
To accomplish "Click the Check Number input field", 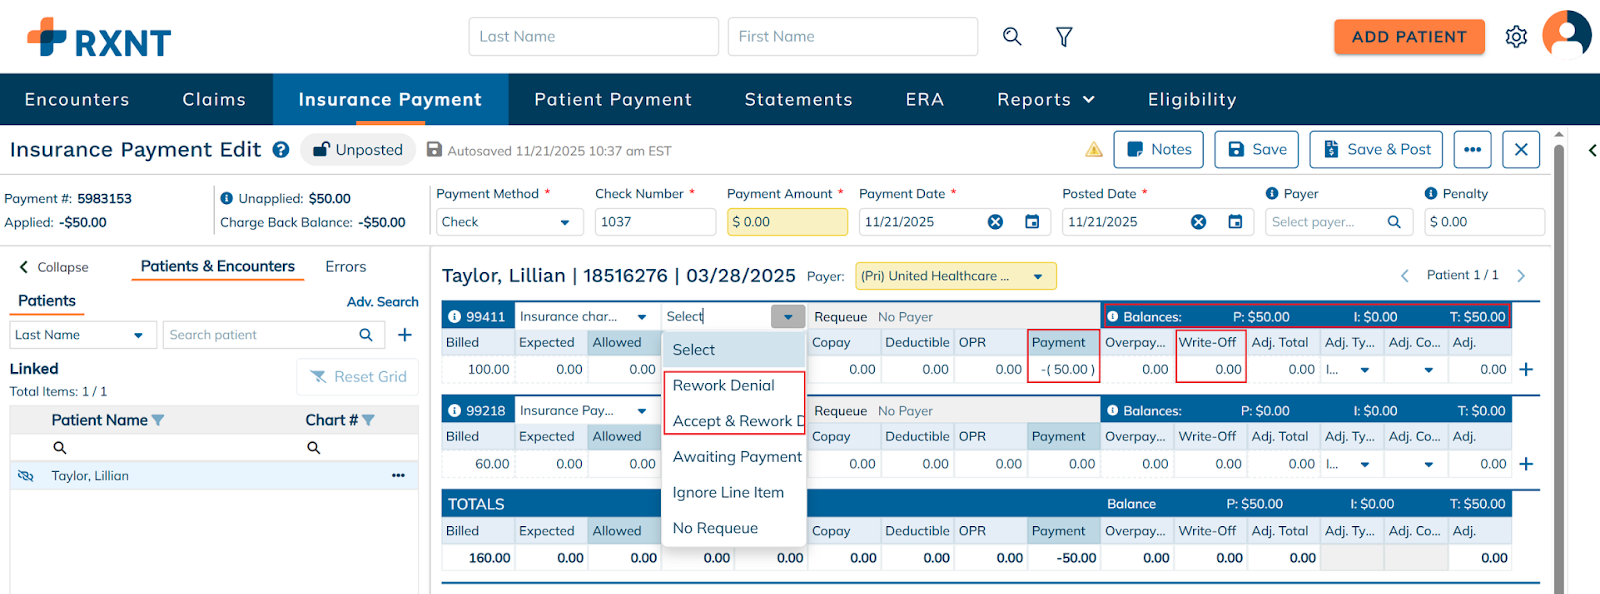I will [655, 222].
